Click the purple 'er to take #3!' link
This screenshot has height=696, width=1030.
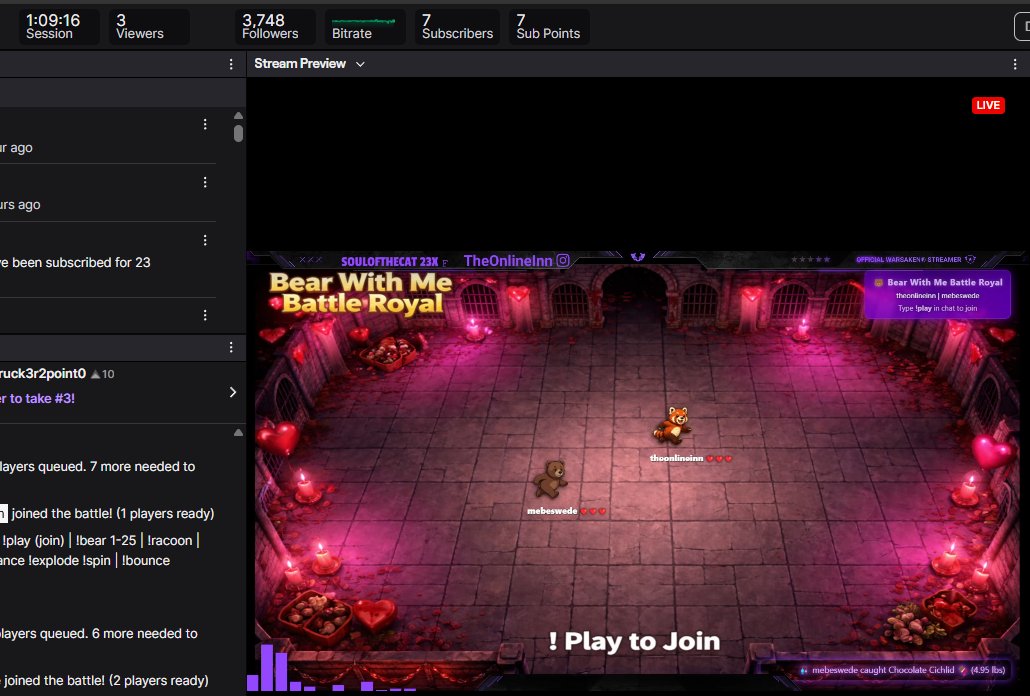[37, 399]
